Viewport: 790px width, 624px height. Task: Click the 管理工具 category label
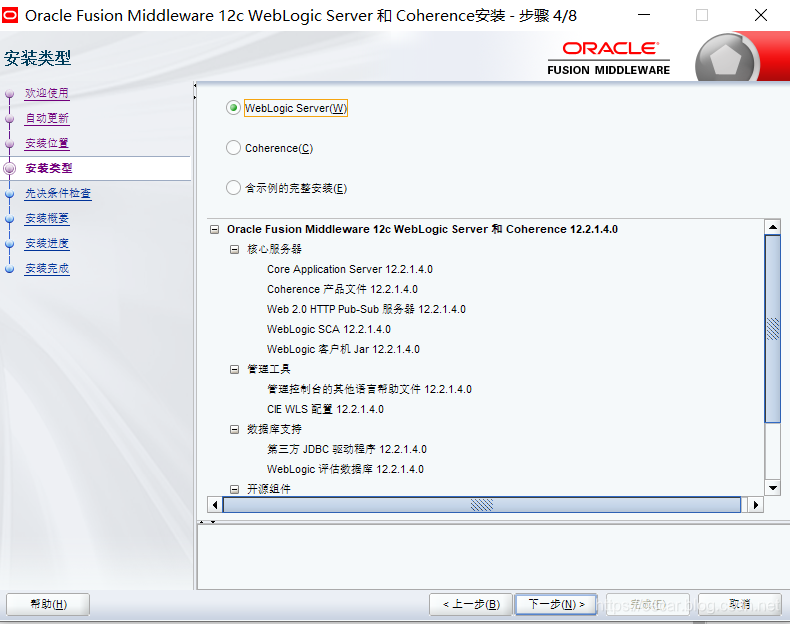tap(269, 369)
